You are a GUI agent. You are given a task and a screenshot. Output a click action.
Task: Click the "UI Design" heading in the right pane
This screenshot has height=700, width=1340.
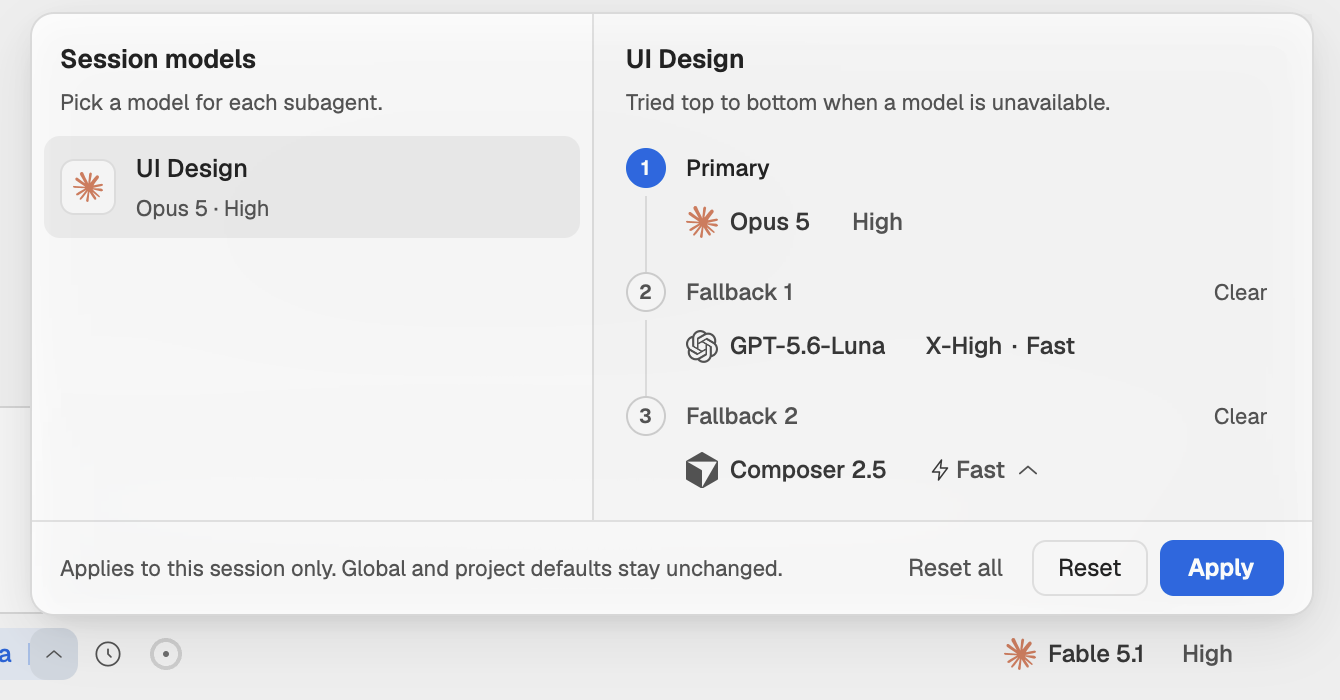[685, 59]
